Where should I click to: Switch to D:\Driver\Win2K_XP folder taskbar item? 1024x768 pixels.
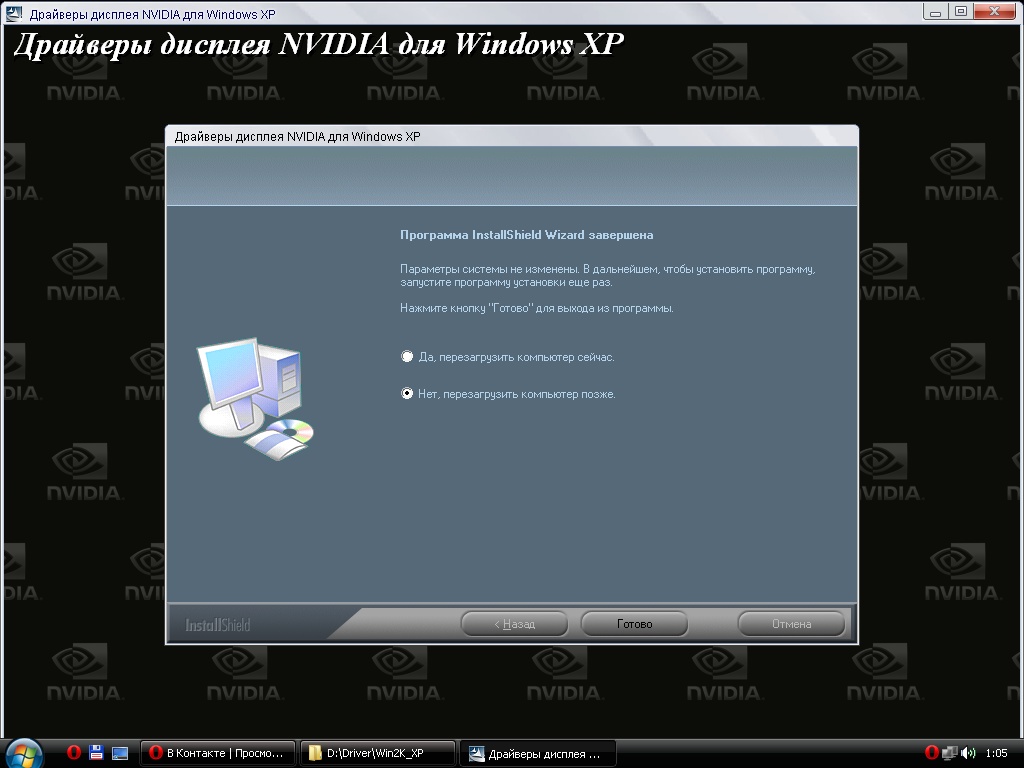377,753
